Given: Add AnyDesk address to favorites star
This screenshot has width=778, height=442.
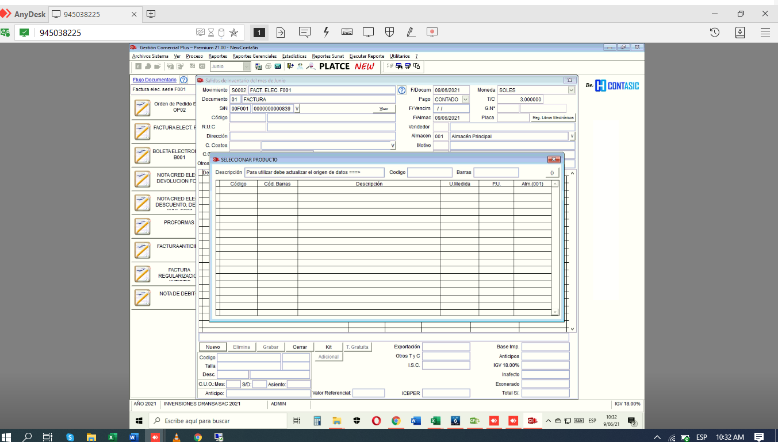Looking at the screenshot, I should [234, 33].
